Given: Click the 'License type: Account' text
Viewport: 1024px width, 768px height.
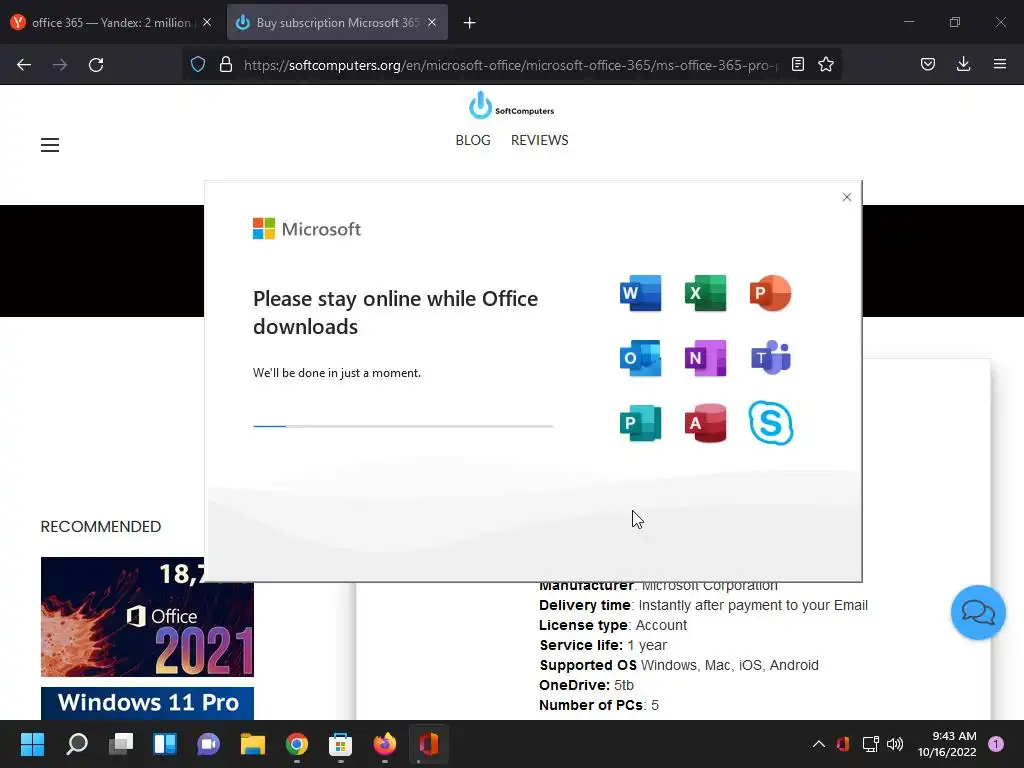Looking at the screenshot, I should pyautogui.click(x=613, y=625).
